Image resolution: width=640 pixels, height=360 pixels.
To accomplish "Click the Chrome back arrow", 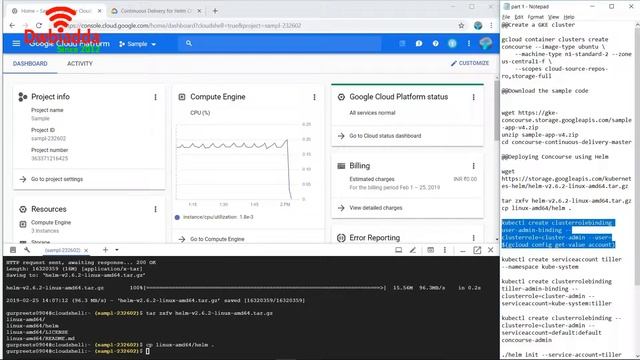I will point(12,25).
